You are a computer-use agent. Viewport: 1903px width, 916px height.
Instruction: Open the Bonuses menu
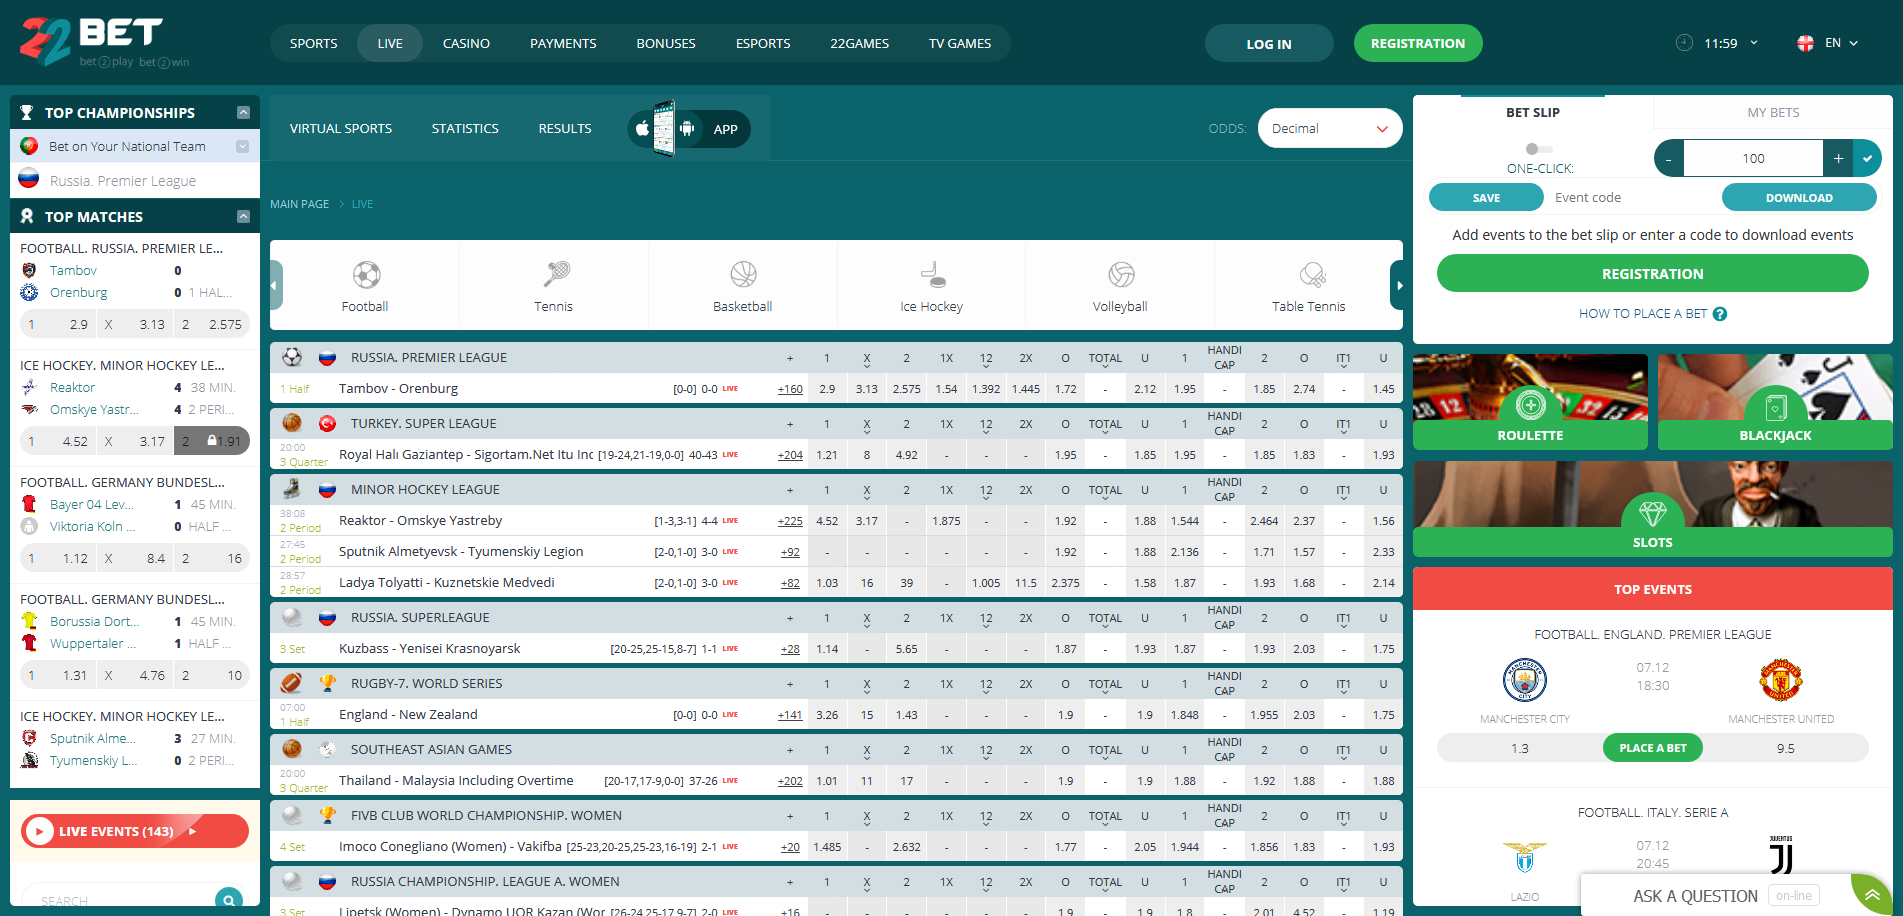(666, 43)
